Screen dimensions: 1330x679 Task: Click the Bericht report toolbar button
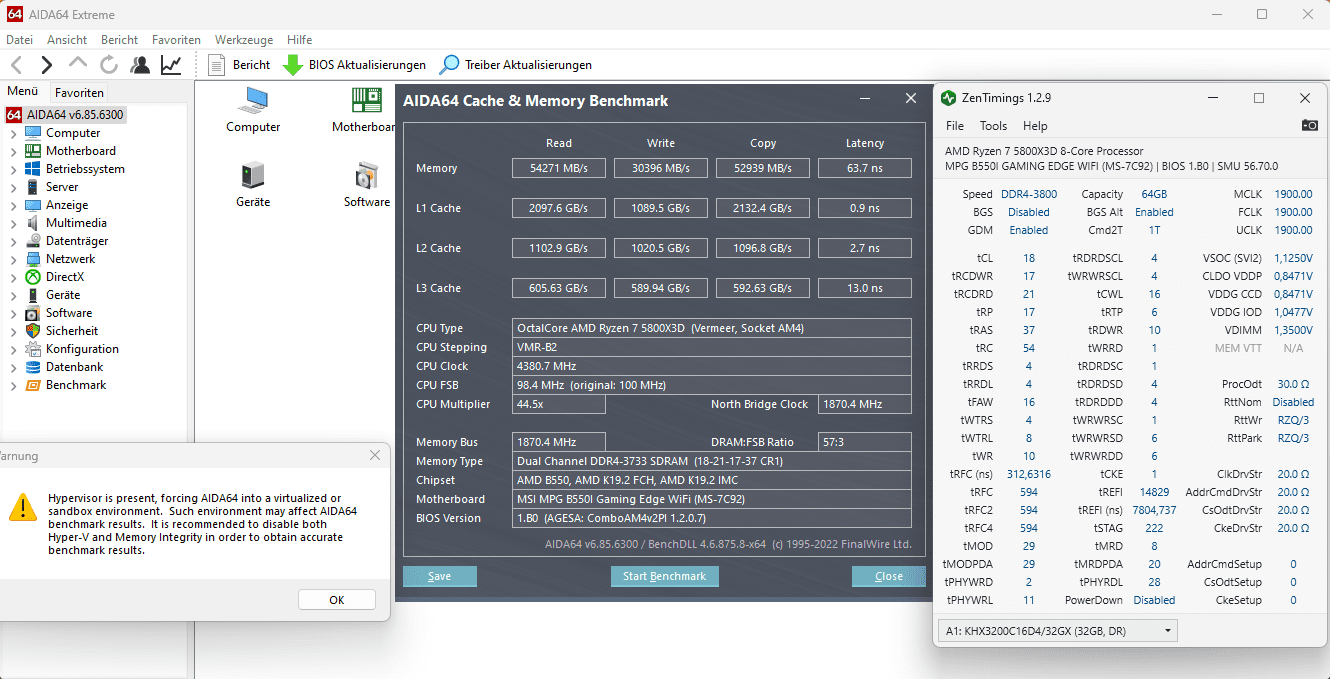point(239,65)
